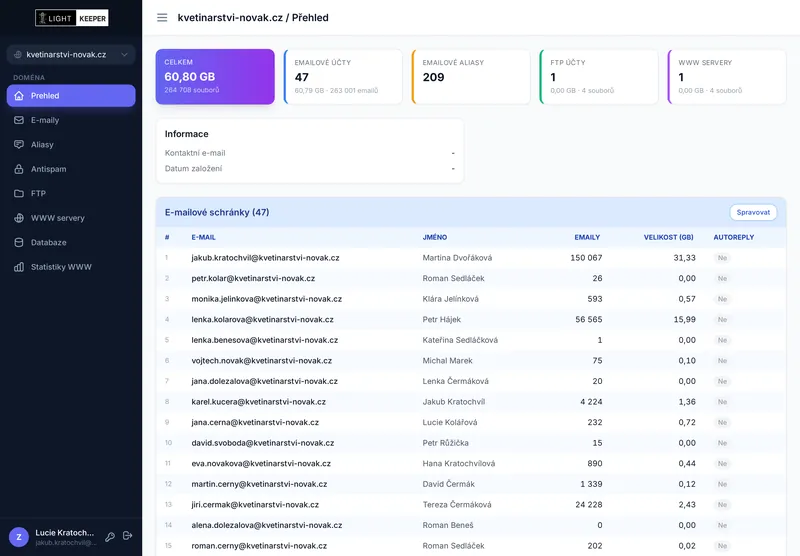
Task: Click the name Petr Hájek
Action: click(441, 319)
